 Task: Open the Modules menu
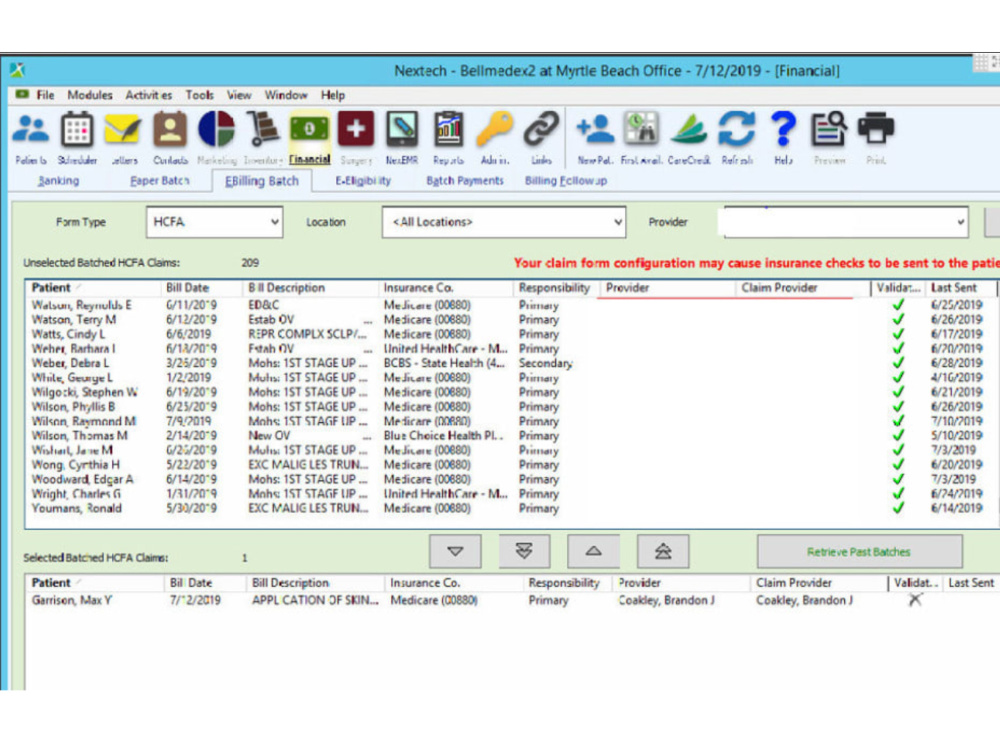point(90,95)
